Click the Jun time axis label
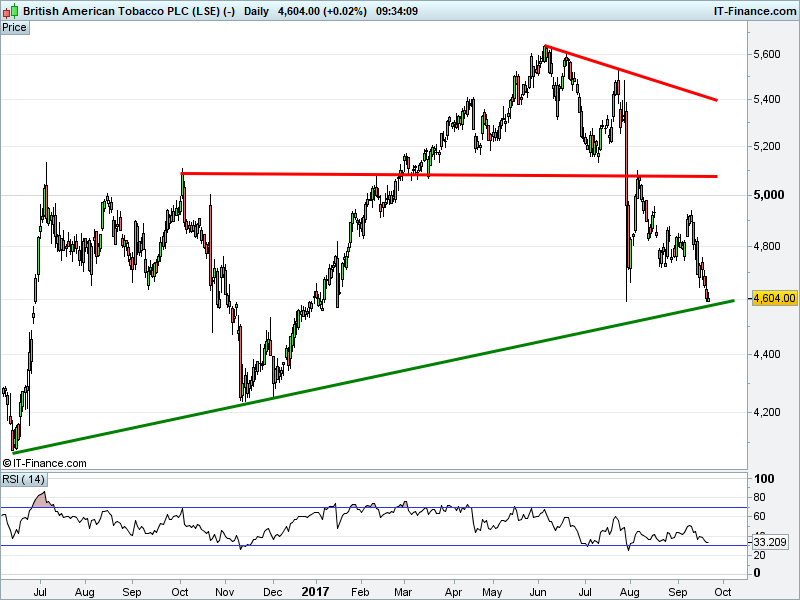 coord(538,592)
